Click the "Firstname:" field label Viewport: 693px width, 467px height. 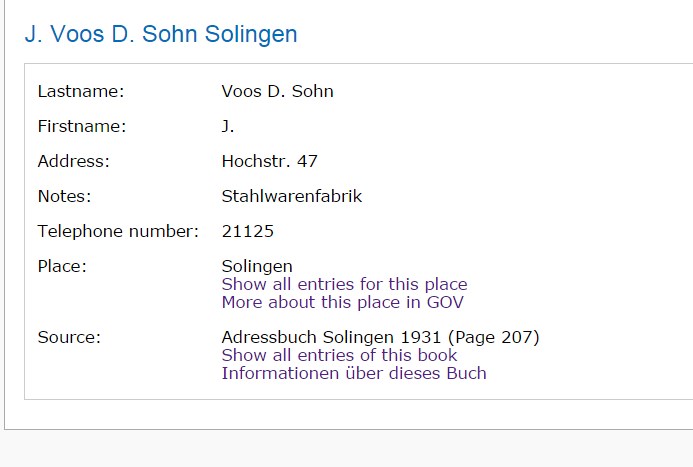coord(82,126)
